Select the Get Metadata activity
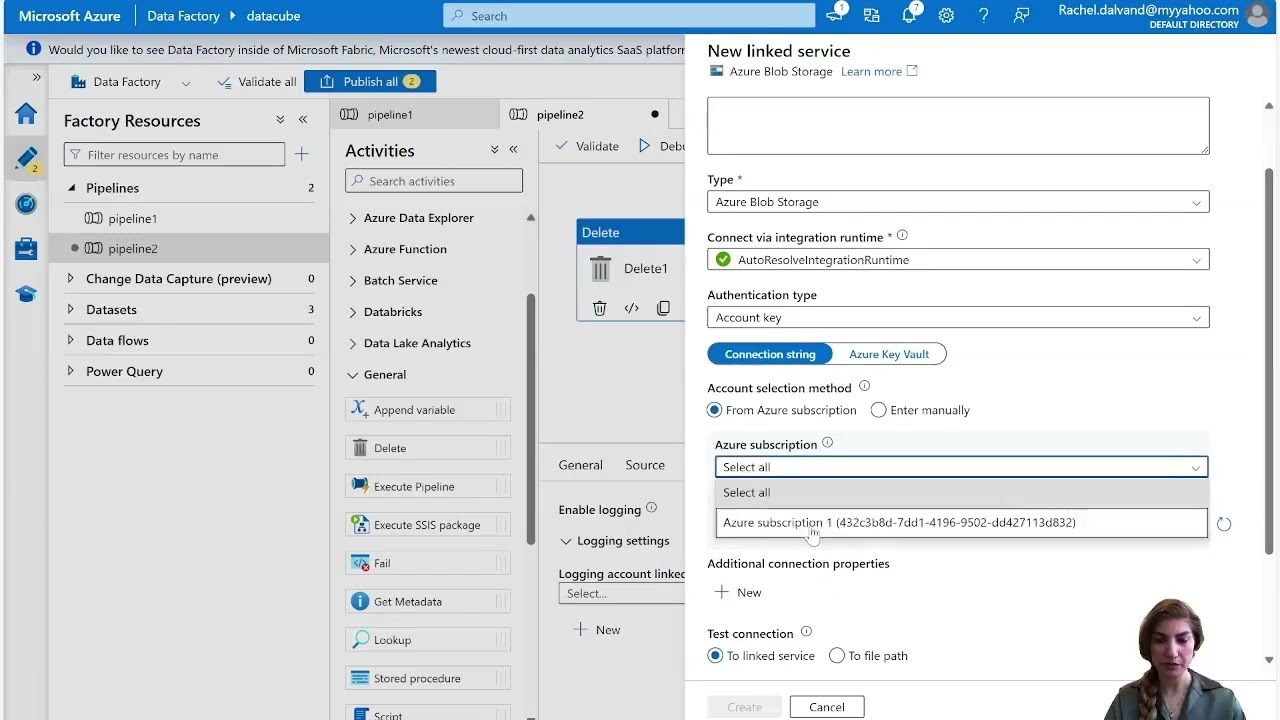1280x720 pixels. pos(428,602)
